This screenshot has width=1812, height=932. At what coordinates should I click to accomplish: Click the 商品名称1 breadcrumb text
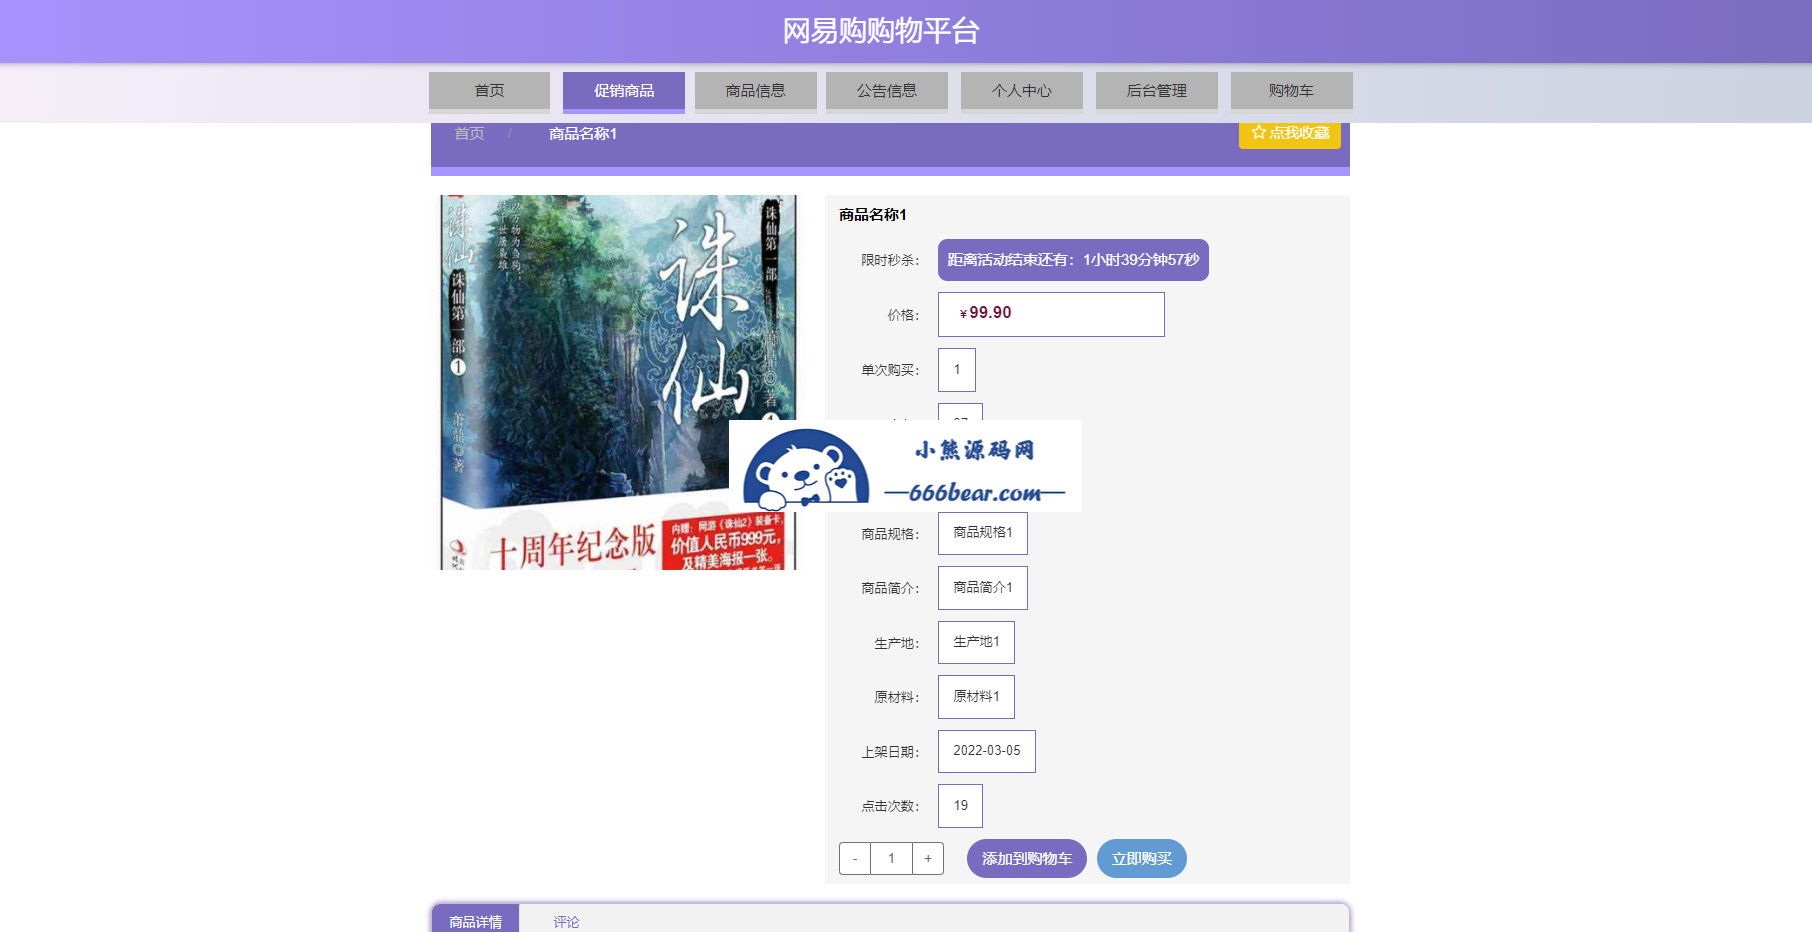click(x=583, y=134)
